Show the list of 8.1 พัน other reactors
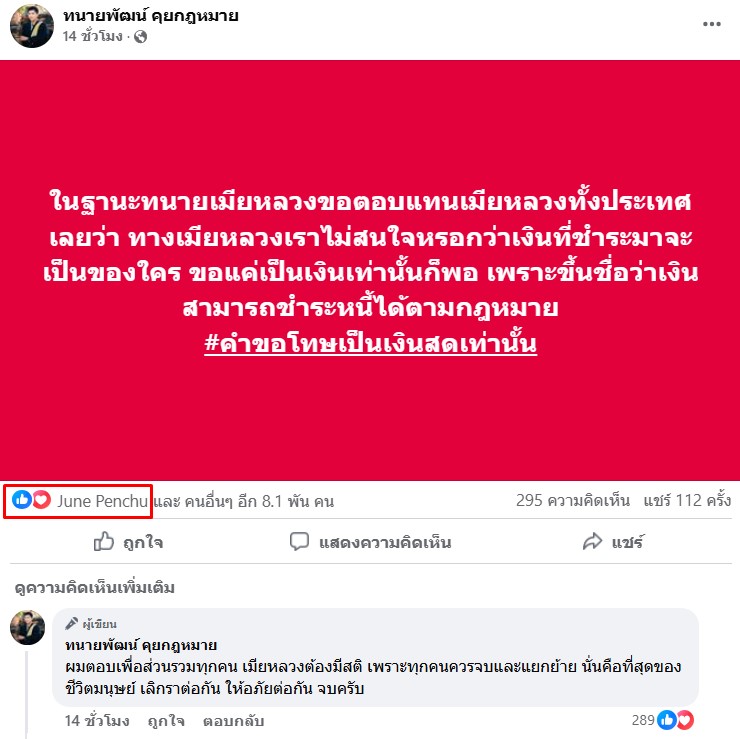 244,501
